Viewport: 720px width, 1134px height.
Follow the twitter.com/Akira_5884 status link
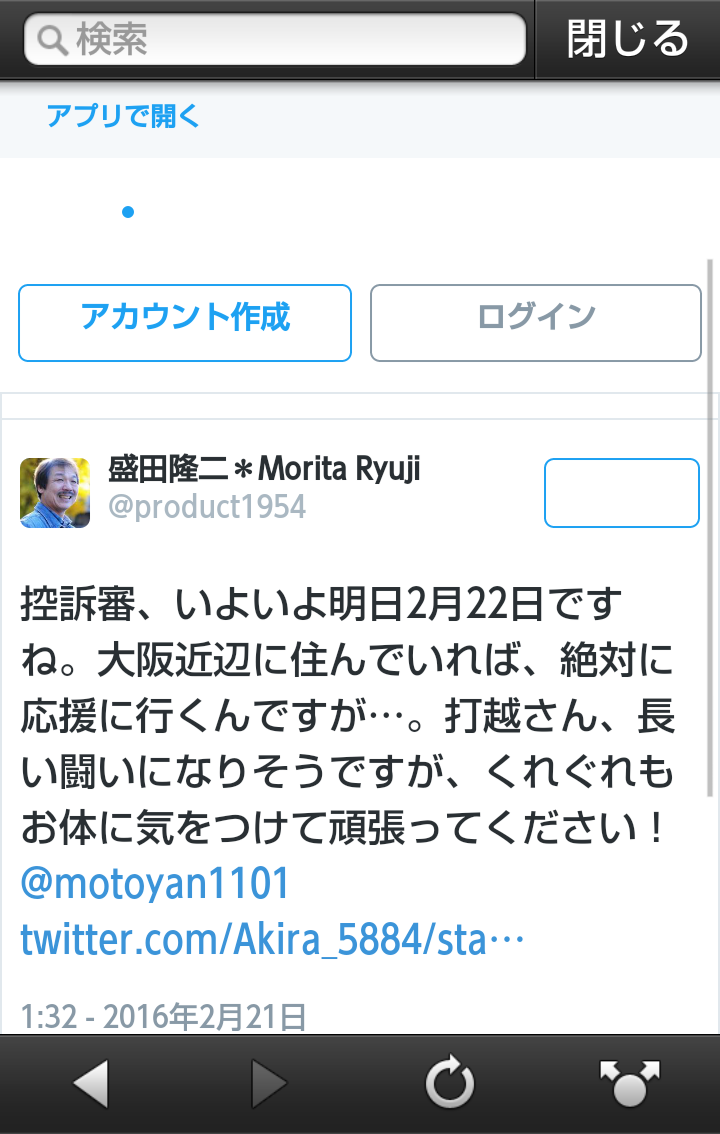click(x=272, y=939)
